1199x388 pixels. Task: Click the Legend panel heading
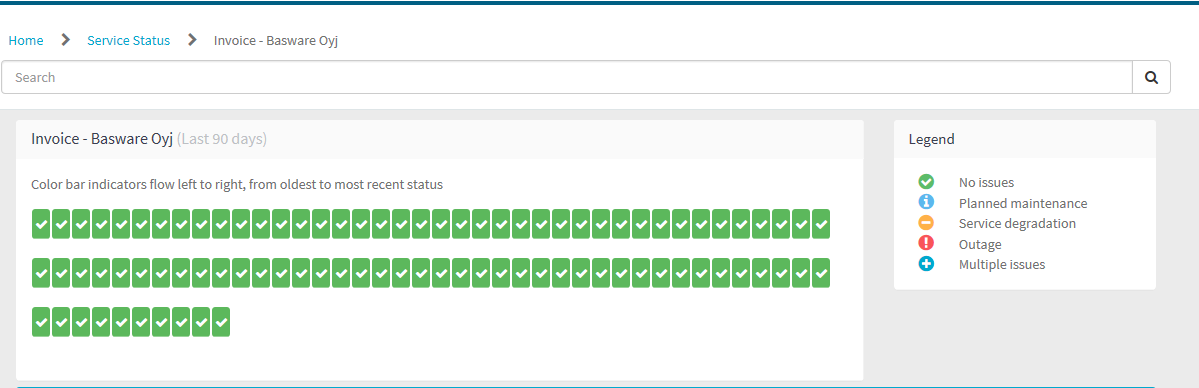(931, 139)
